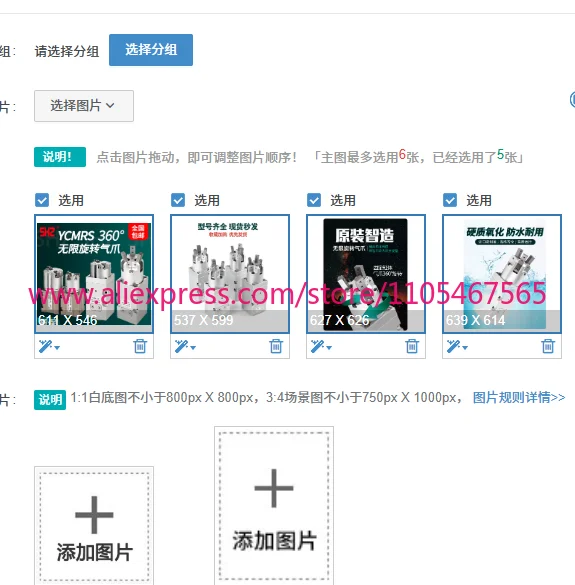Select the 型号齐全 现货秒发 thumbnail

pos(230,274)
